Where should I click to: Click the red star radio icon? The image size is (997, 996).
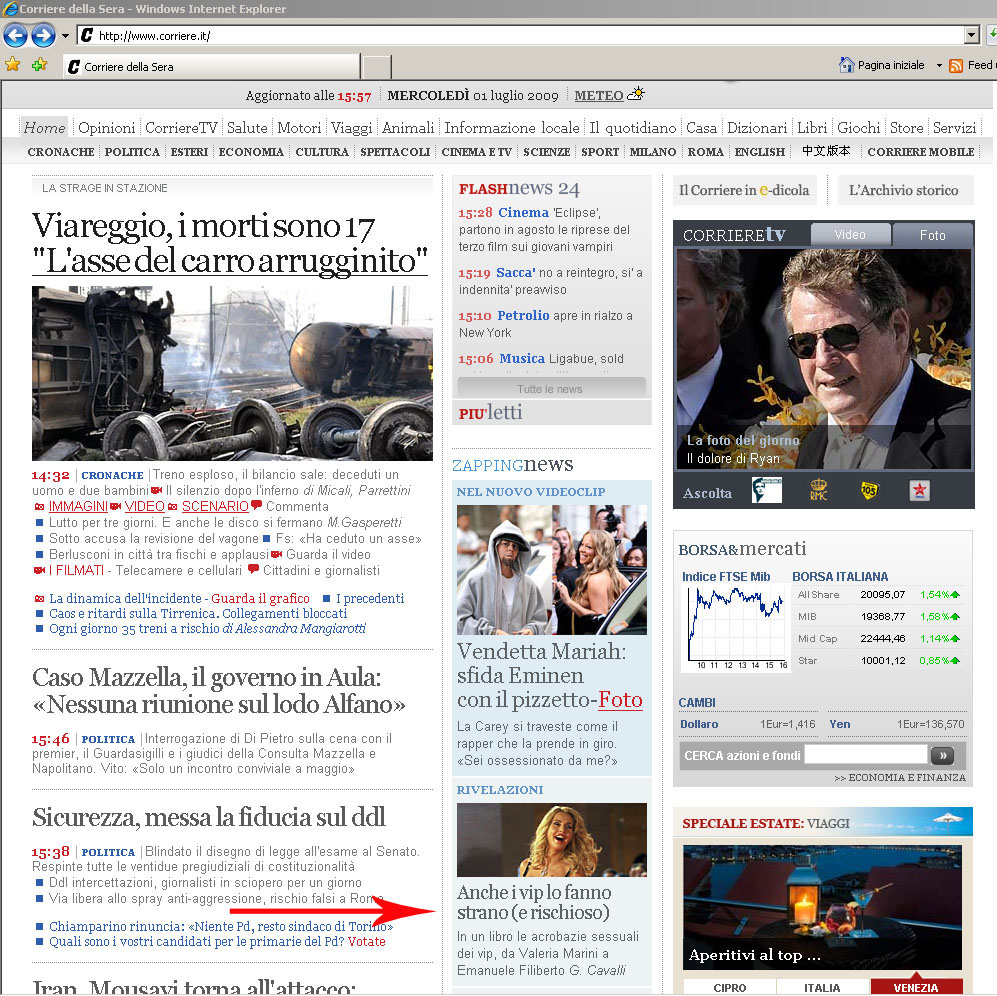pyautogui.click(x=919, y=490)
